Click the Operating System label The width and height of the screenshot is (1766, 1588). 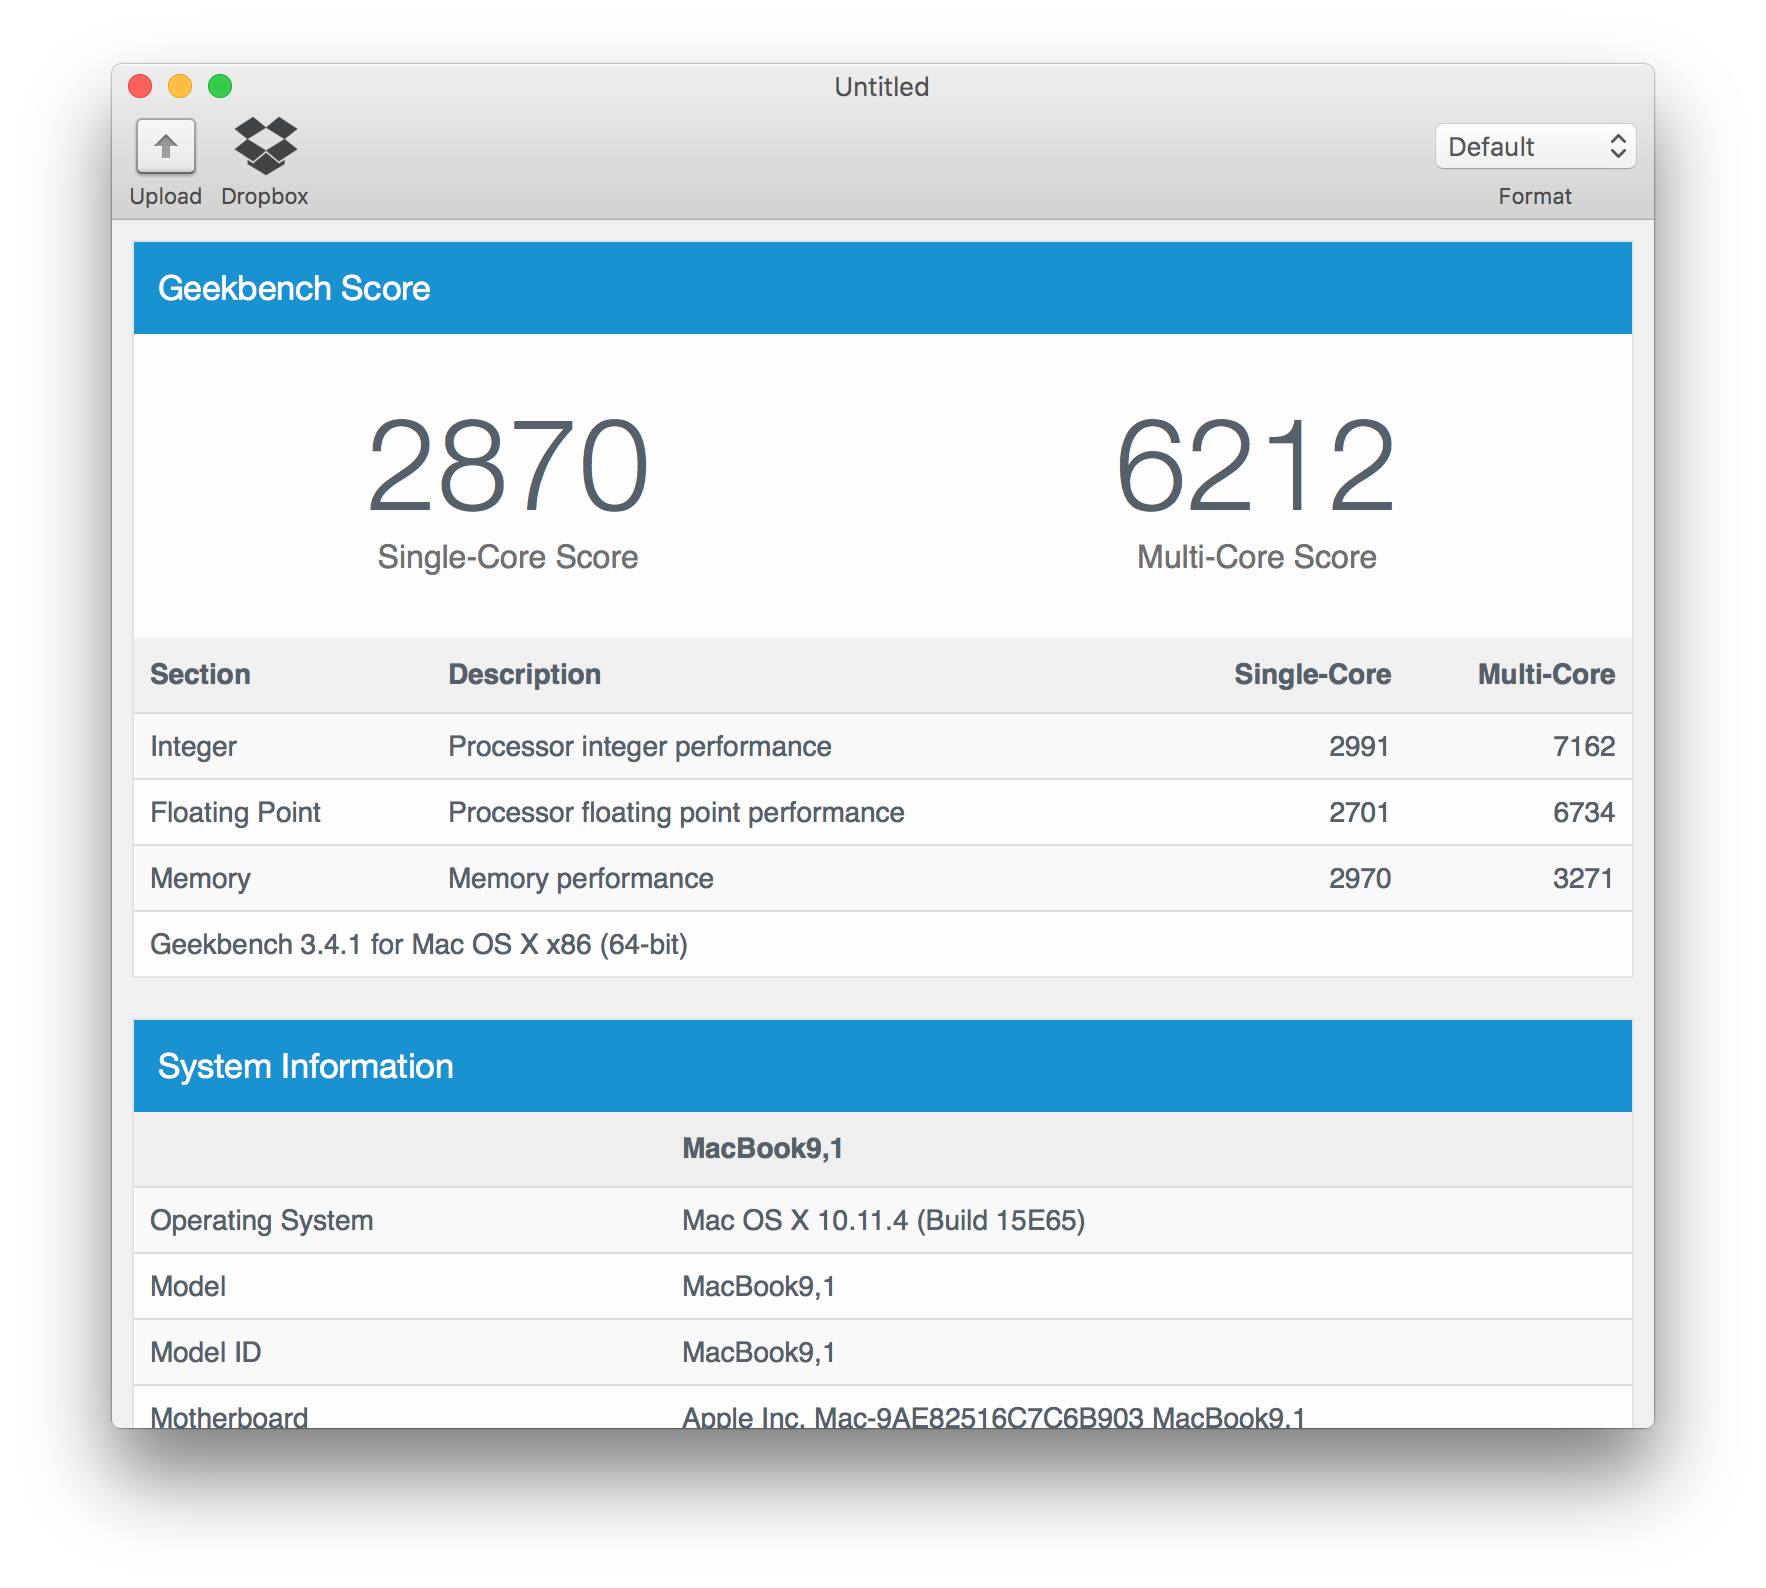(262, 1221)
